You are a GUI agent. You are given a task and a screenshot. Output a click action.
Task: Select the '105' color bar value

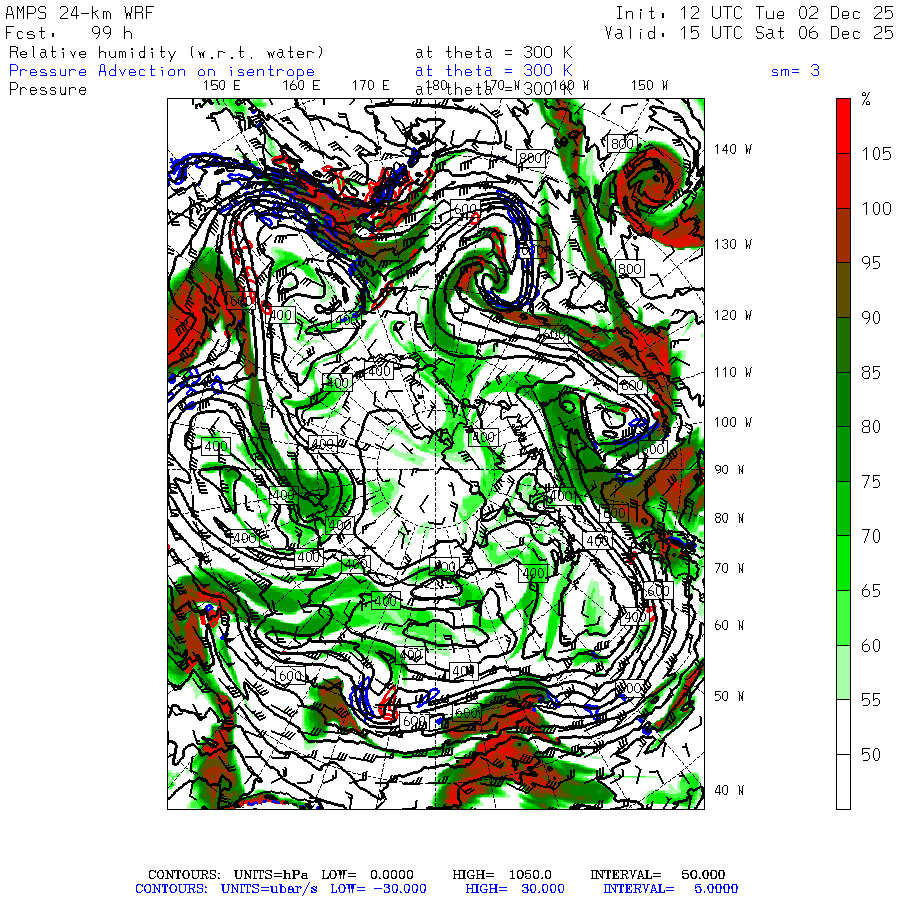click(x=876, y=154)
